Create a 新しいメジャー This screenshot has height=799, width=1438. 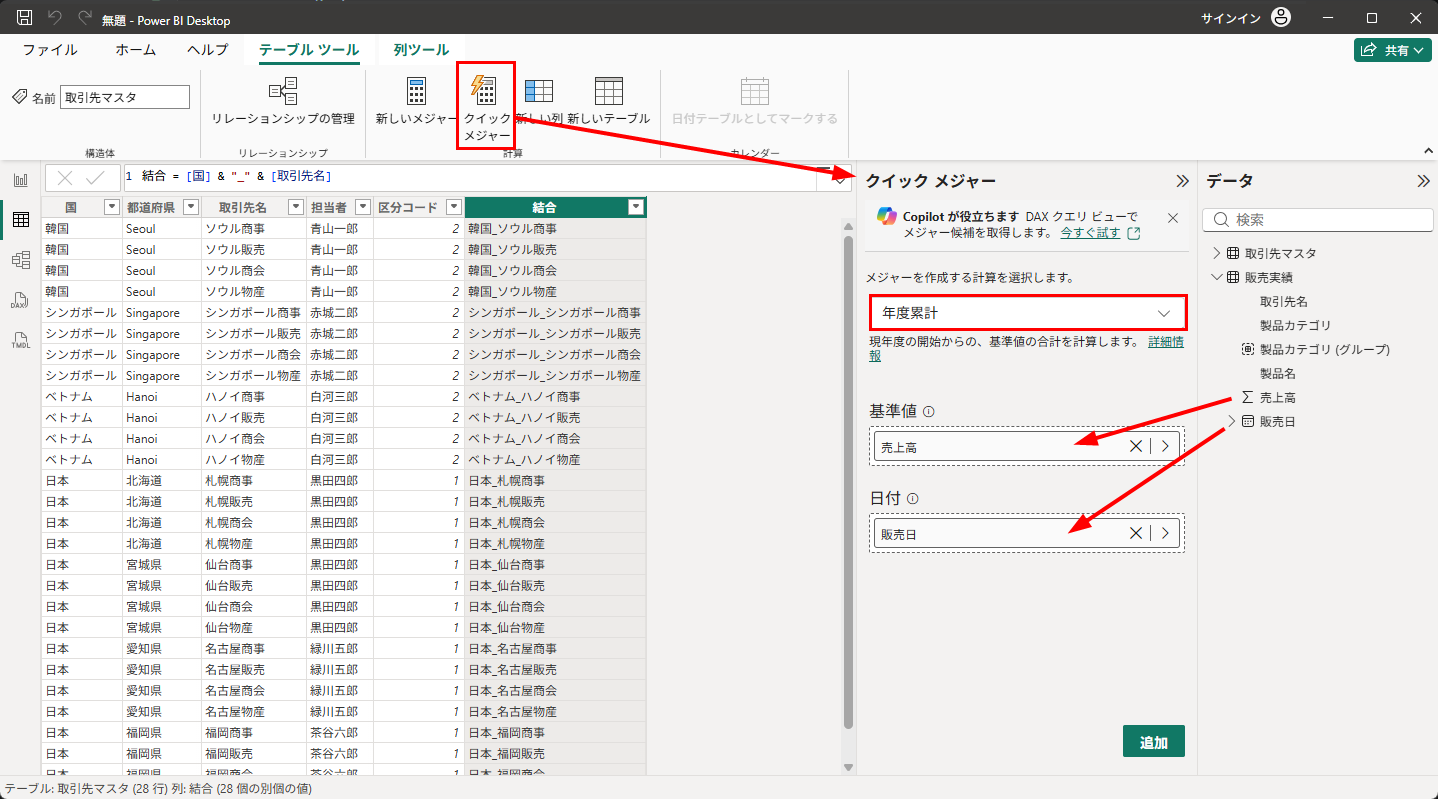tap(416, 101)
